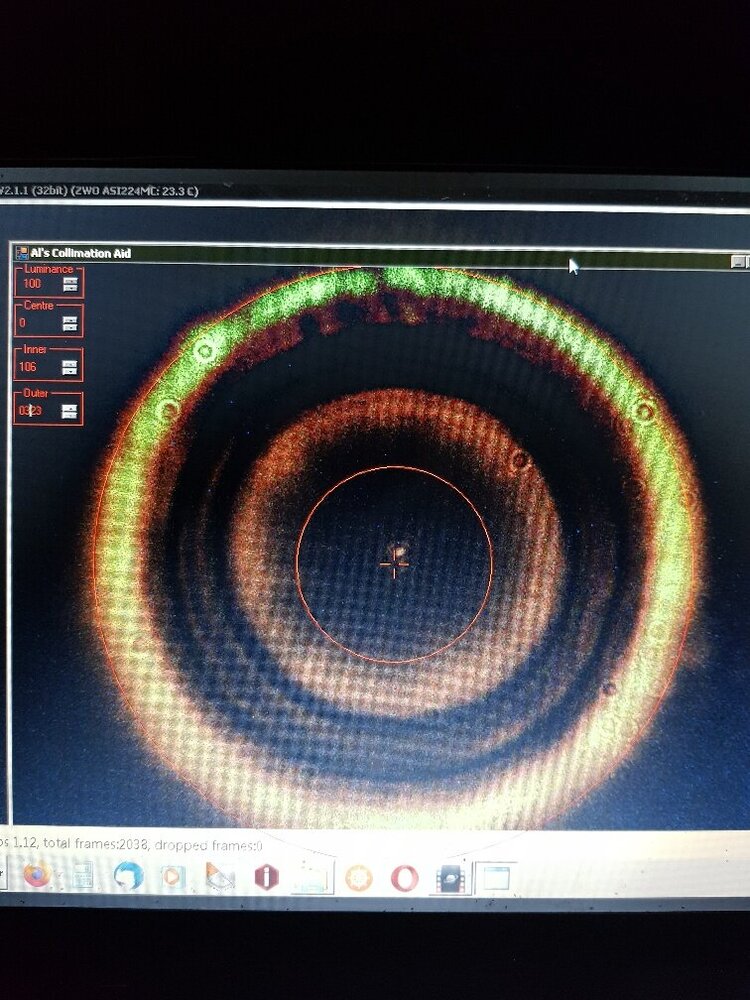Launch the media player taskbar icon
Screen dimensions: 750x1000
click(x=172, y=877)
